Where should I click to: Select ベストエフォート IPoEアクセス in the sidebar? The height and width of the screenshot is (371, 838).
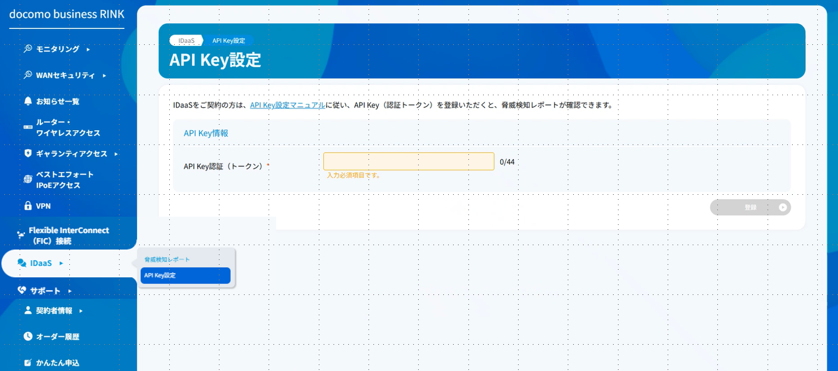65,180
